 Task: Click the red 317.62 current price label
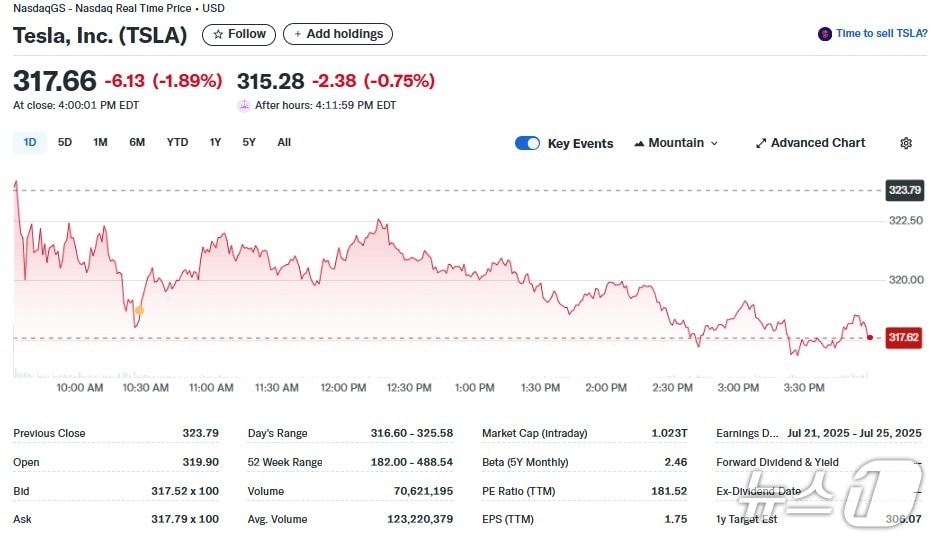point(903,338)
